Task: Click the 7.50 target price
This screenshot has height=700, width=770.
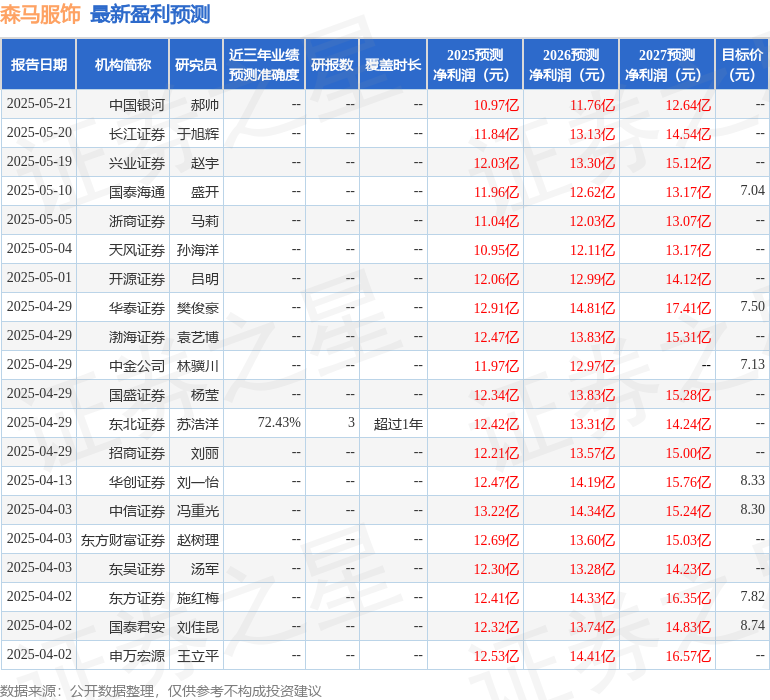Action: (752, 307)
